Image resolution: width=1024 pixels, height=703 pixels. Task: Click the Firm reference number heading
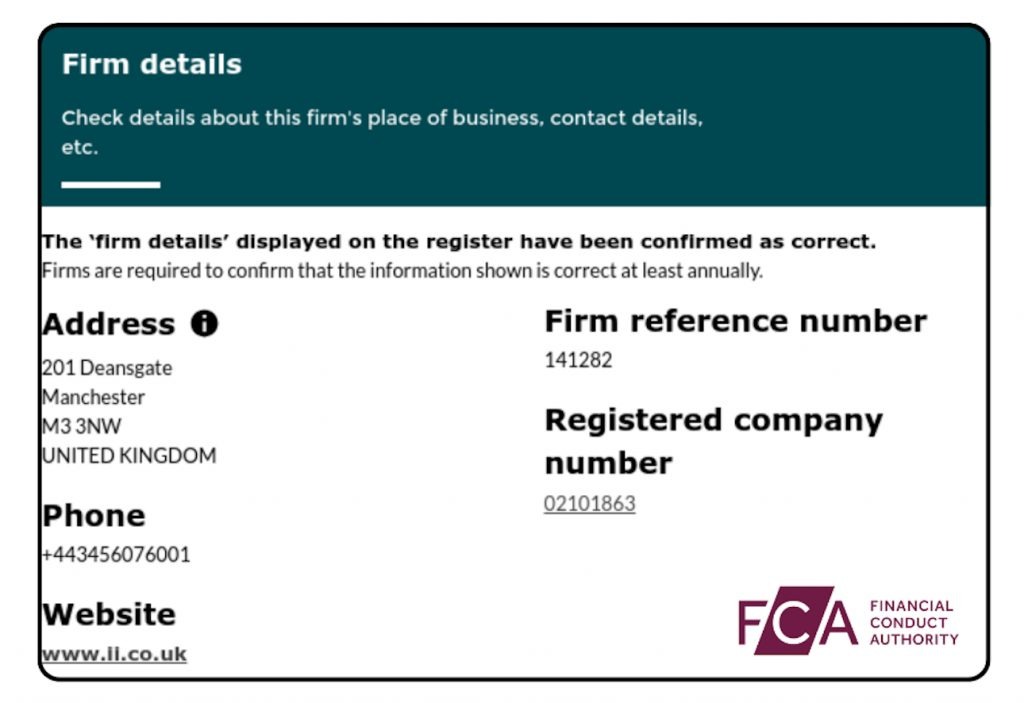[x=735, y=321]
